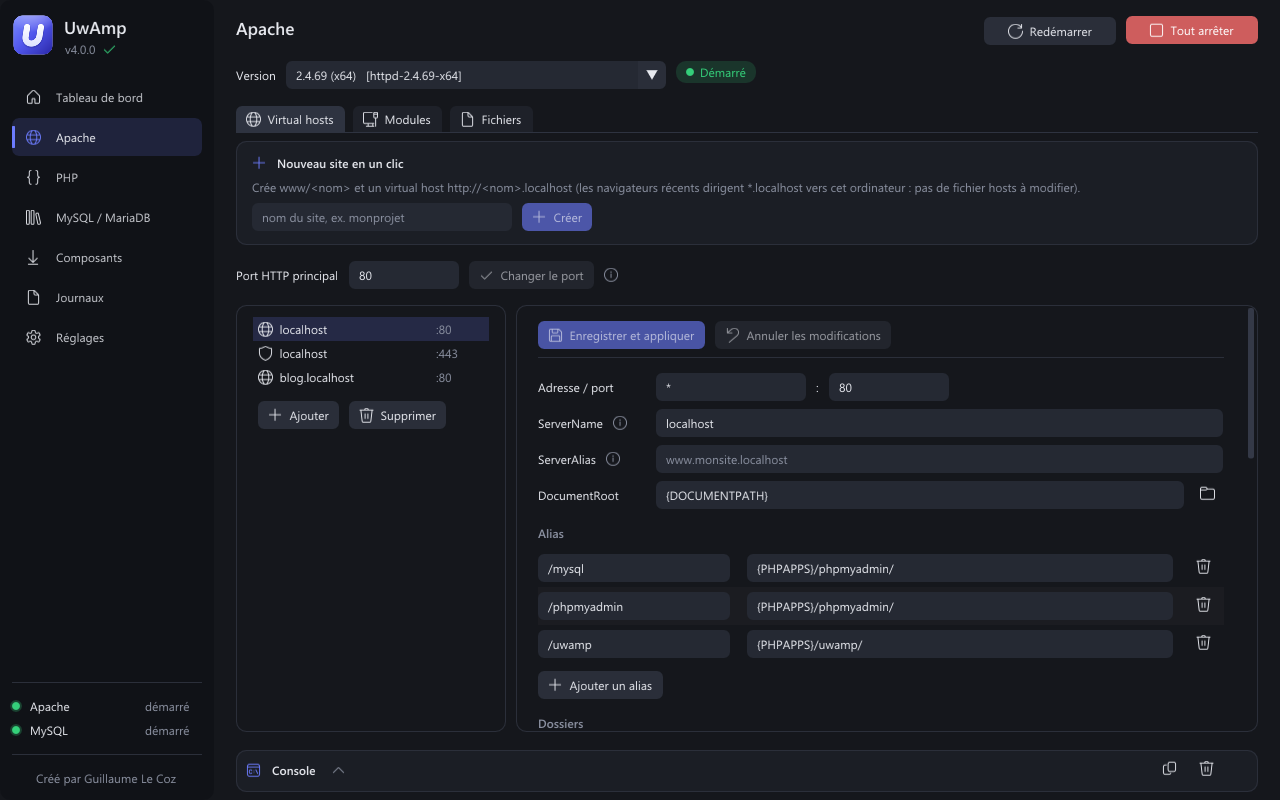Delete the /phpmyadmin alias with trash icon

point(1204,604)
